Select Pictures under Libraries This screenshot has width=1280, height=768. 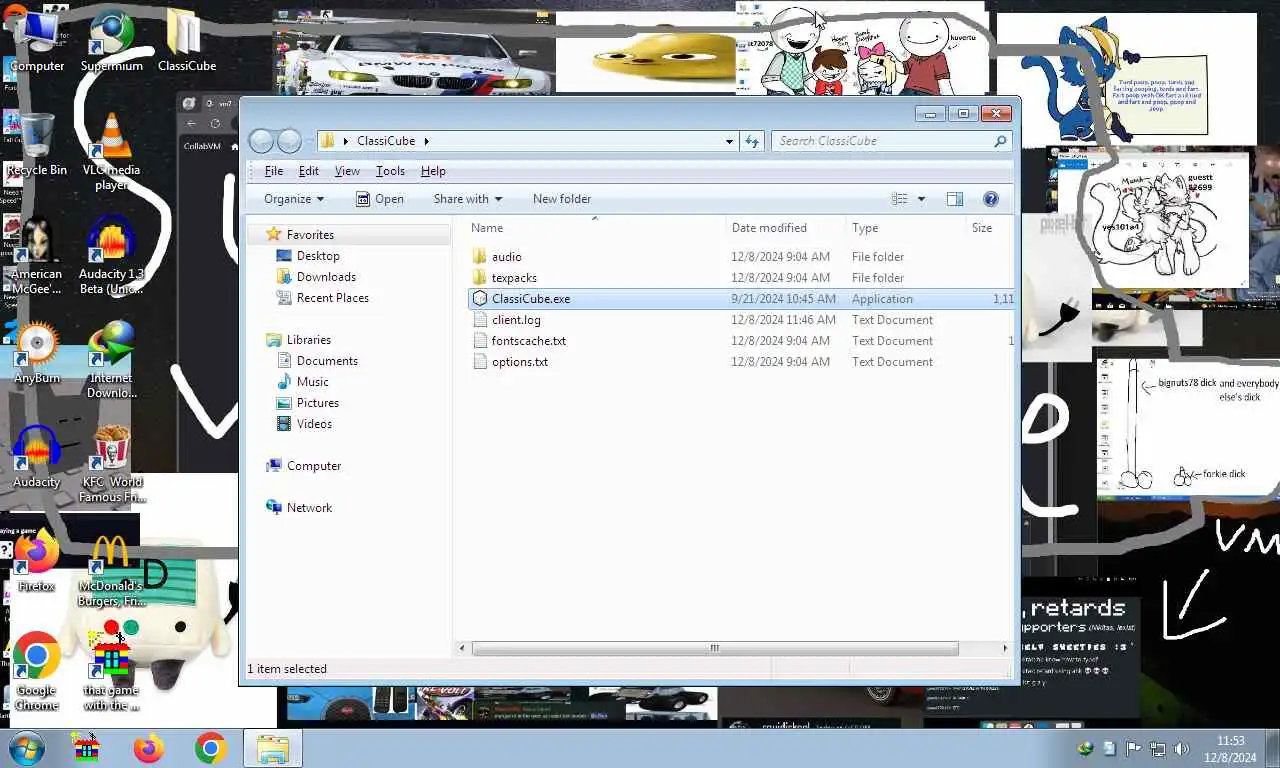pyautogui.click(x=318, y=403)
